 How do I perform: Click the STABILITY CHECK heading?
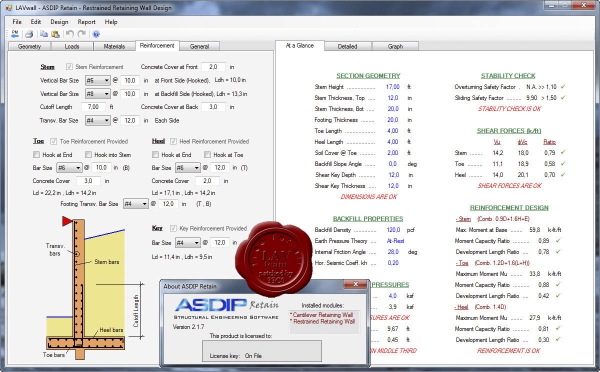pyautogui.click(x=508, y=76)
